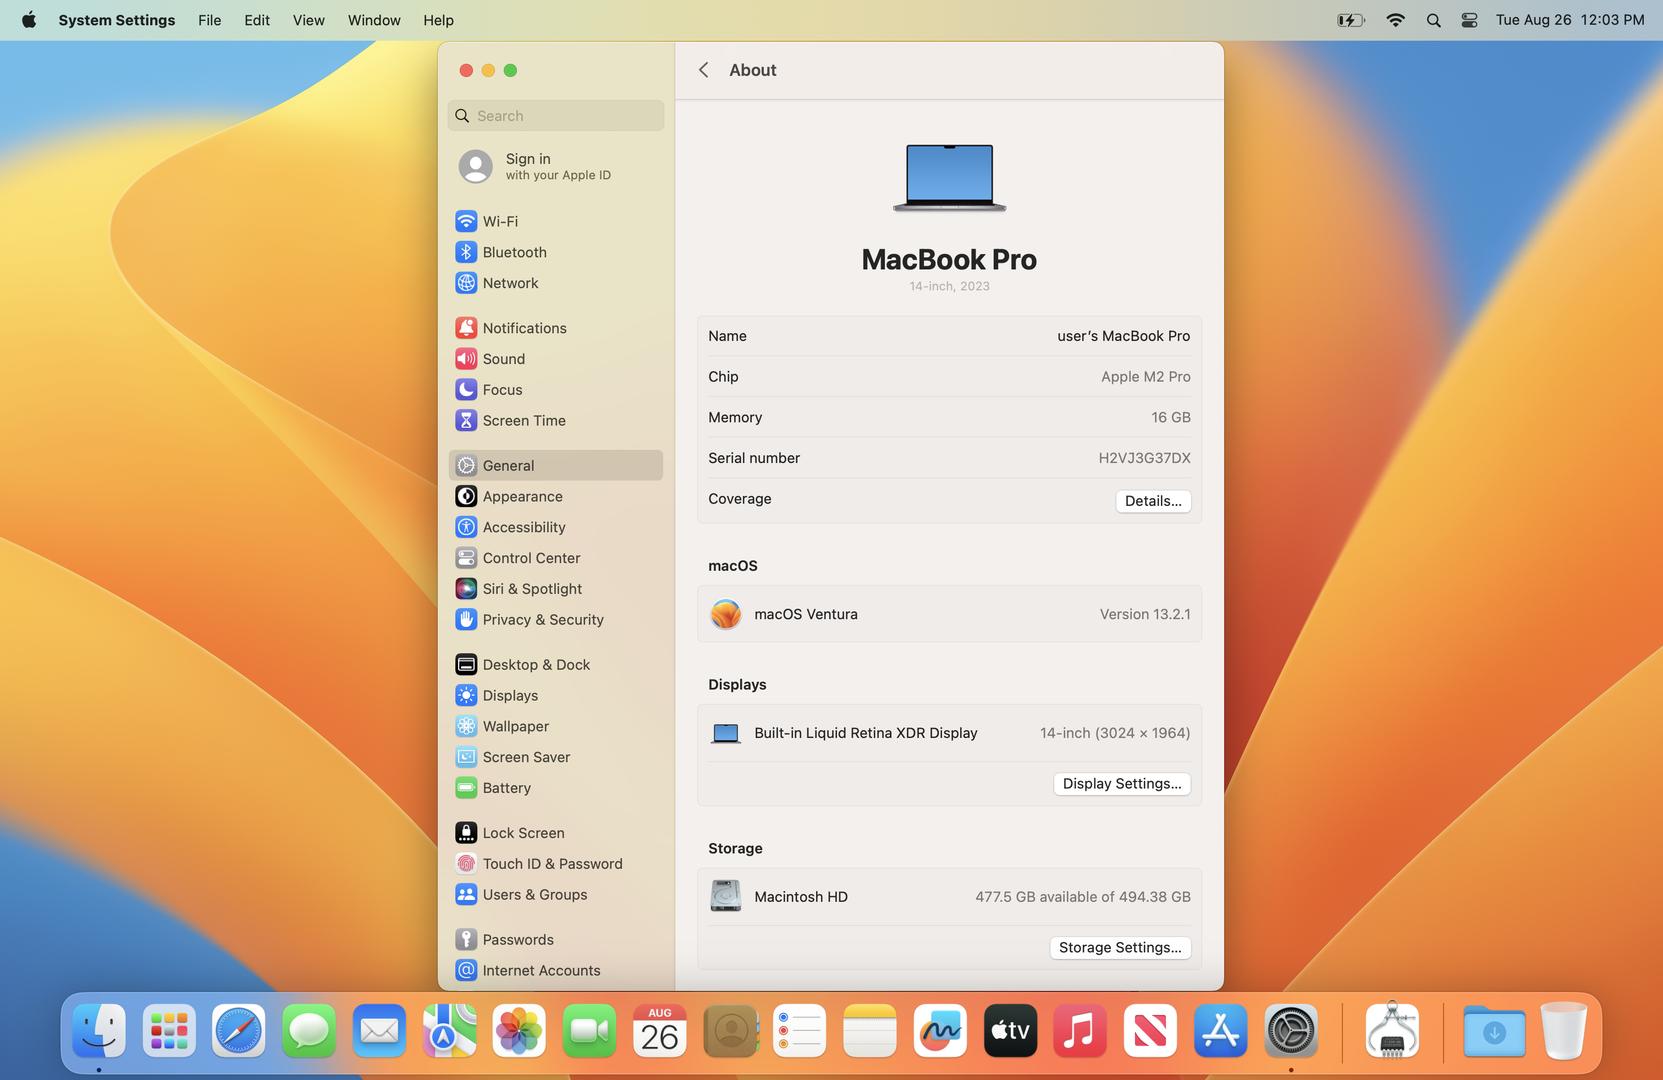This screenshot has width=1663, height=1080.
Task: Click Built-in Liquid Retina XDR Display row
Action: [949, 733]
